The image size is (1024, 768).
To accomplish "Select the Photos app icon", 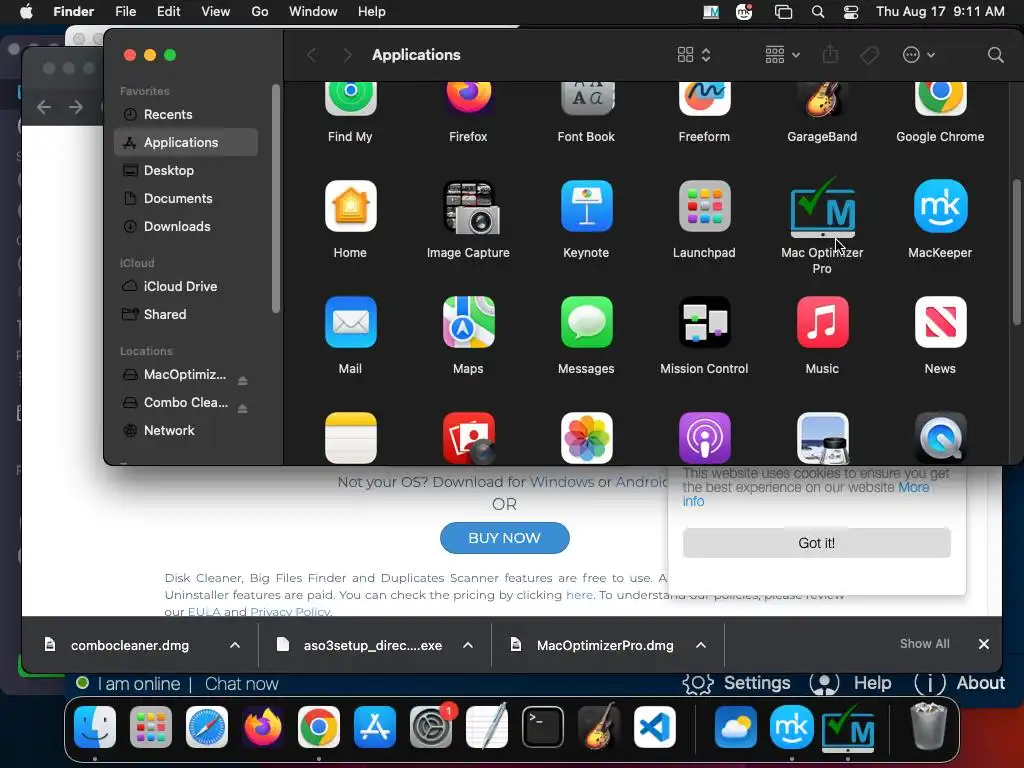I will tap(586, 438).
